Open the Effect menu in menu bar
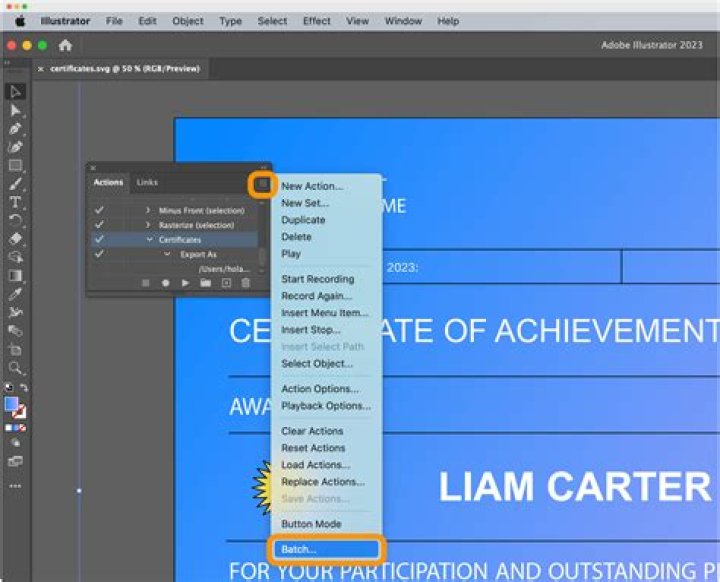Image resolution: width=720 pixels, height=582 pixels. [x=316, y=20]
